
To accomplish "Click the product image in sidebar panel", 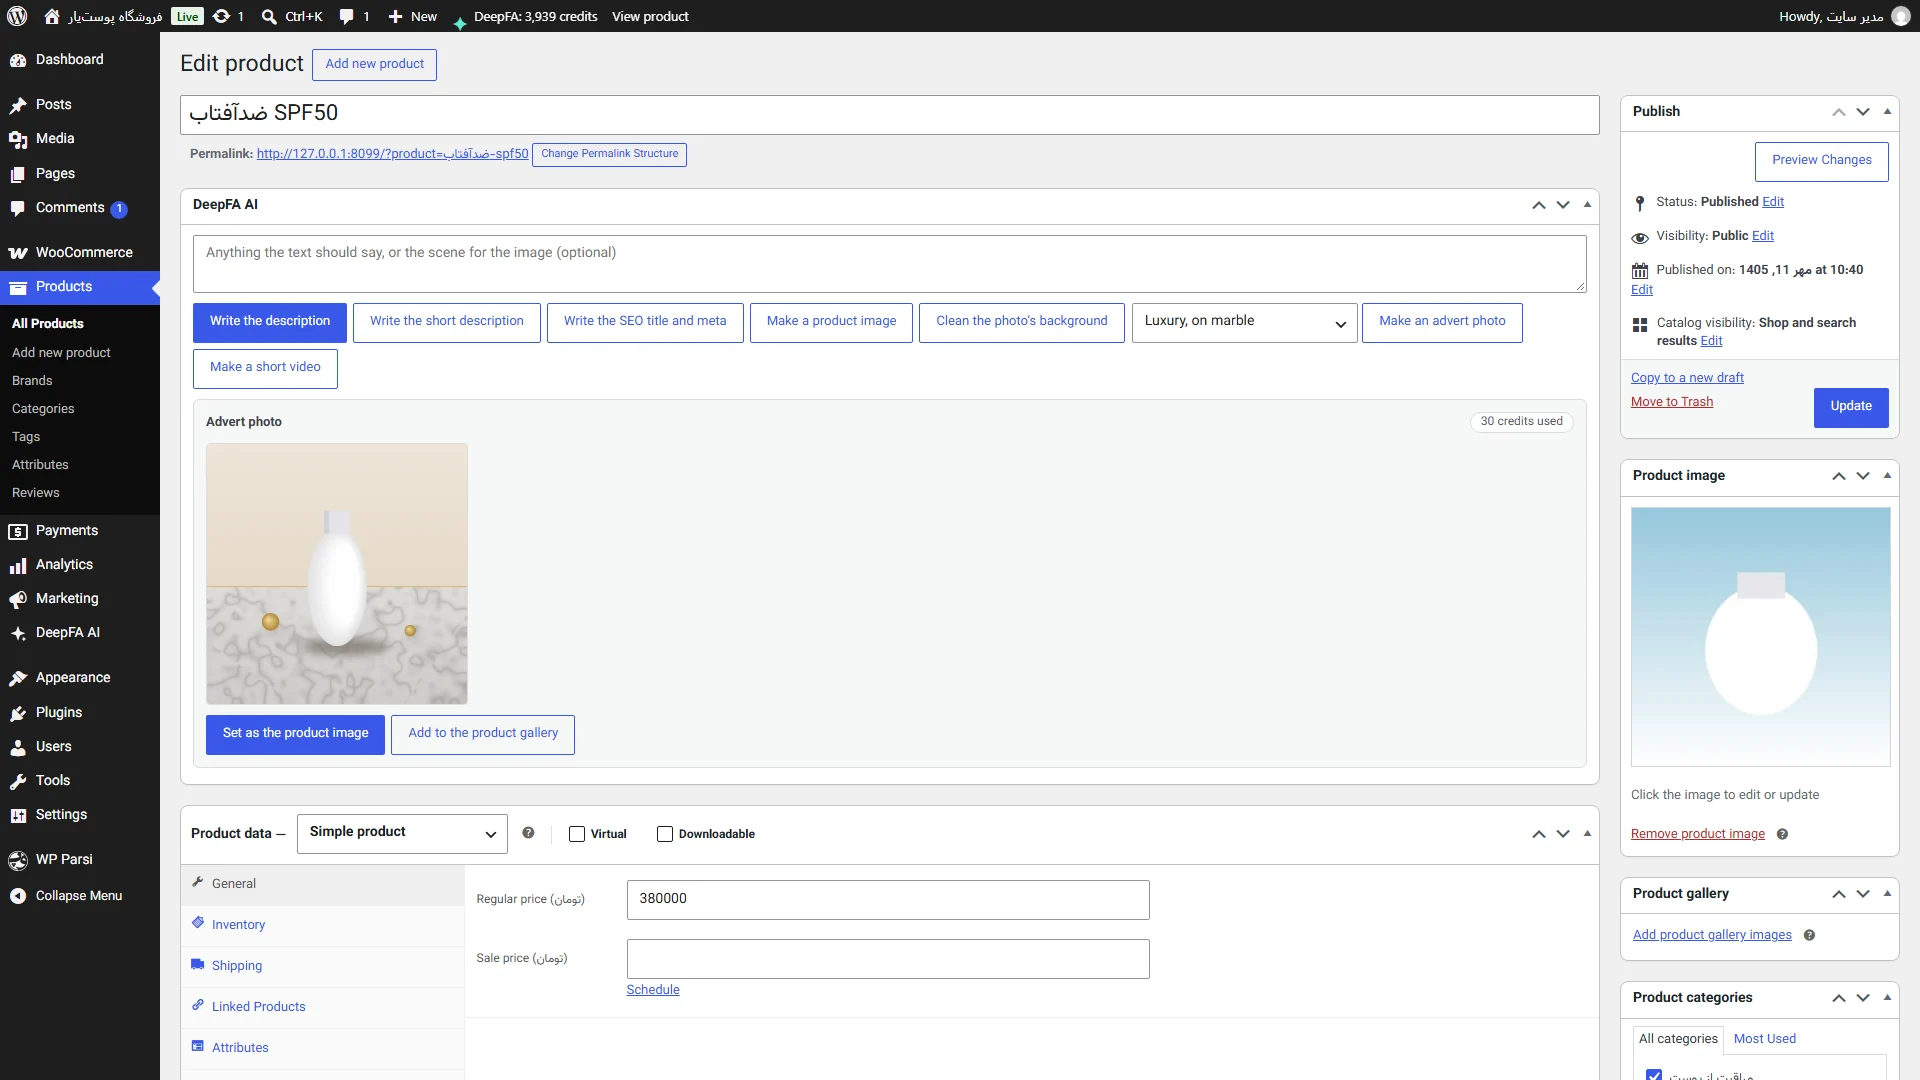I will coord(1760,637).
